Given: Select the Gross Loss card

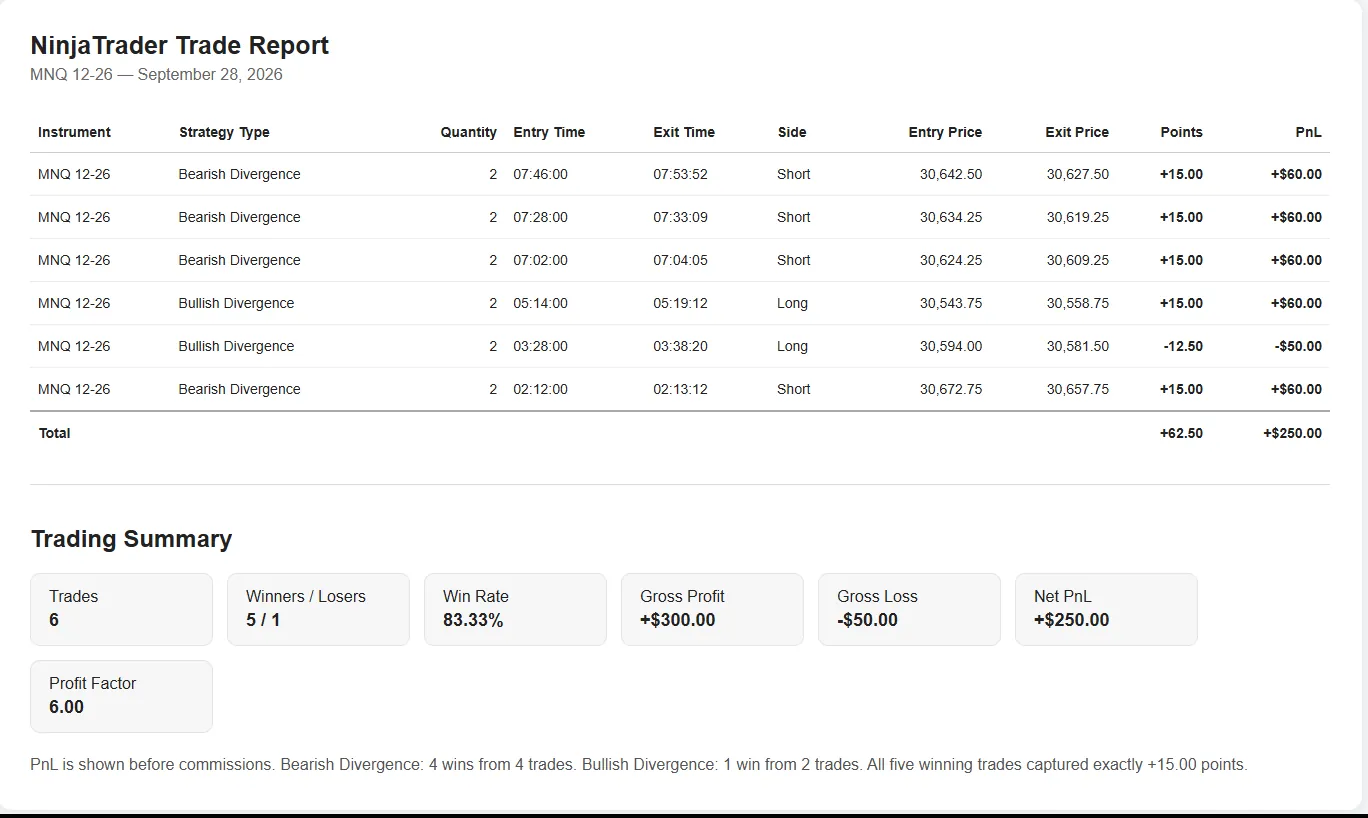Looking at the screenshot, I should [x=910, y=609].
